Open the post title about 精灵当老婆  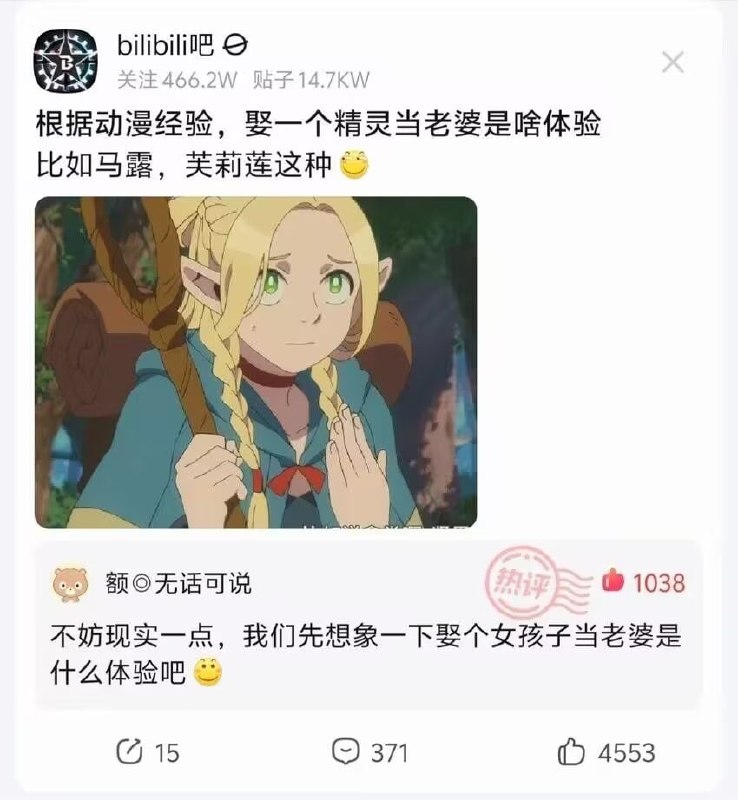tap(318, 124)
